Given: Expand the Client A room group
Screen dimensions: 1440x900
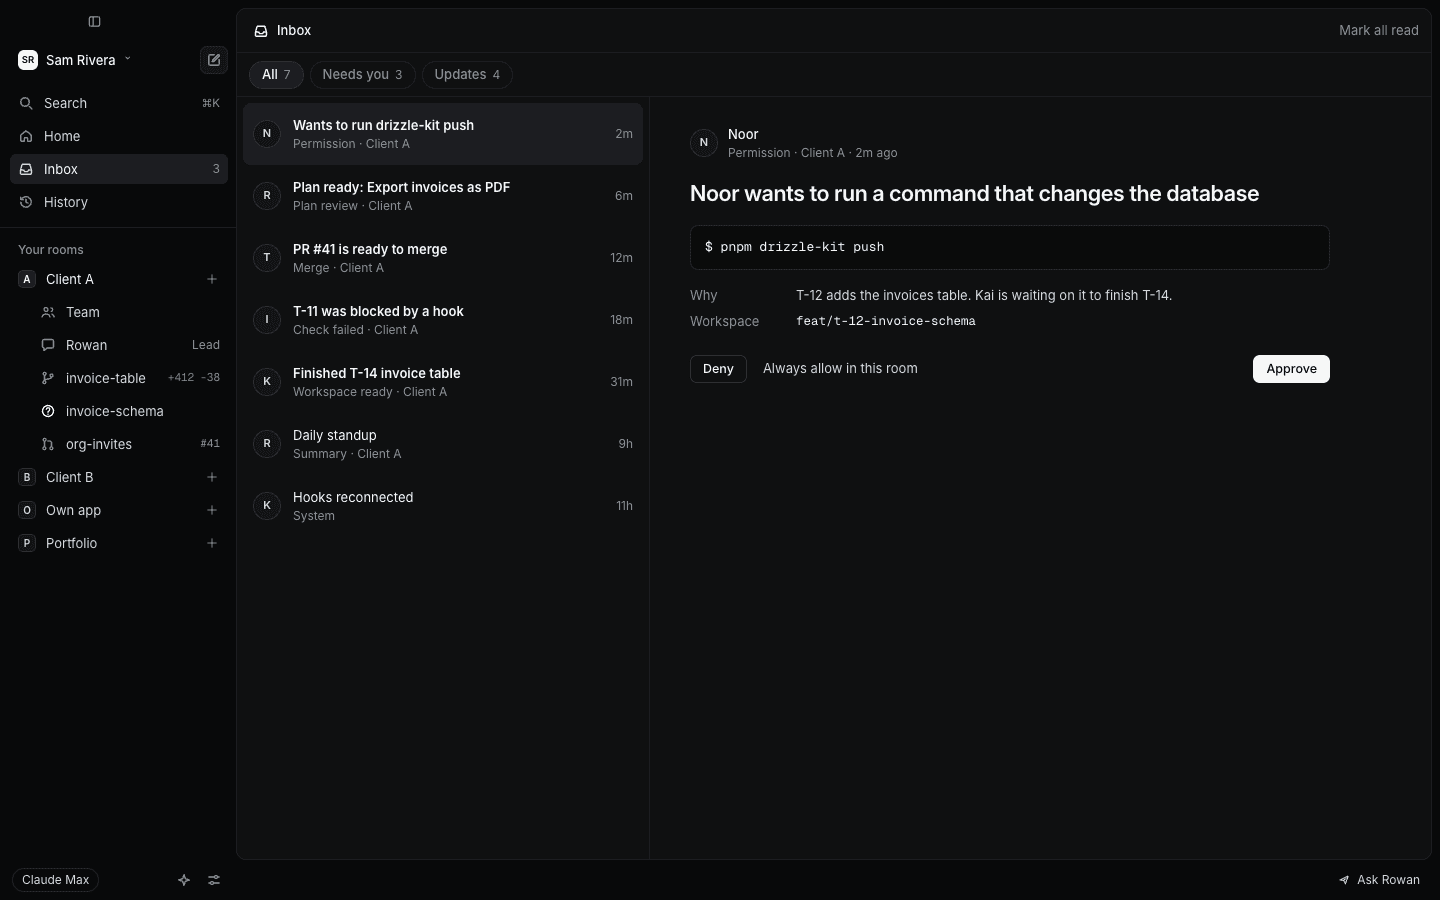Looking at the screenshot, I should click(x=119, y=279).
